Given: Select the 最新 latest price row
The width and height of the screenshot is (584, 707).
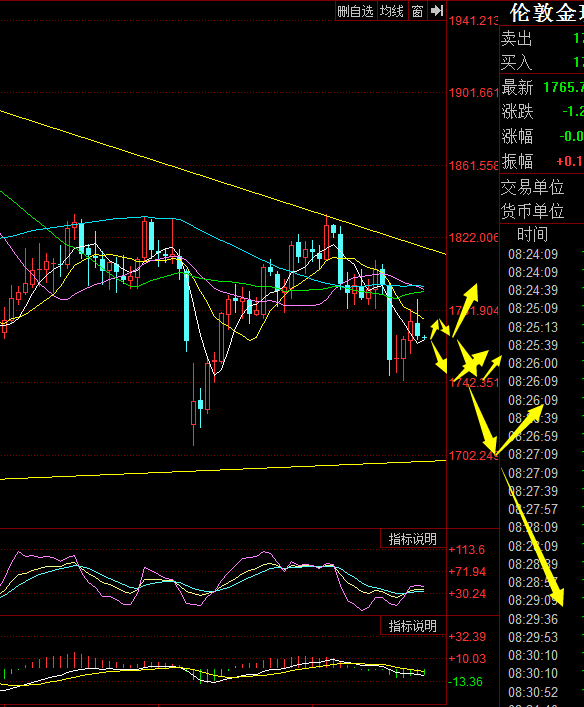Looking at the screenshot, I should [542, 87].
